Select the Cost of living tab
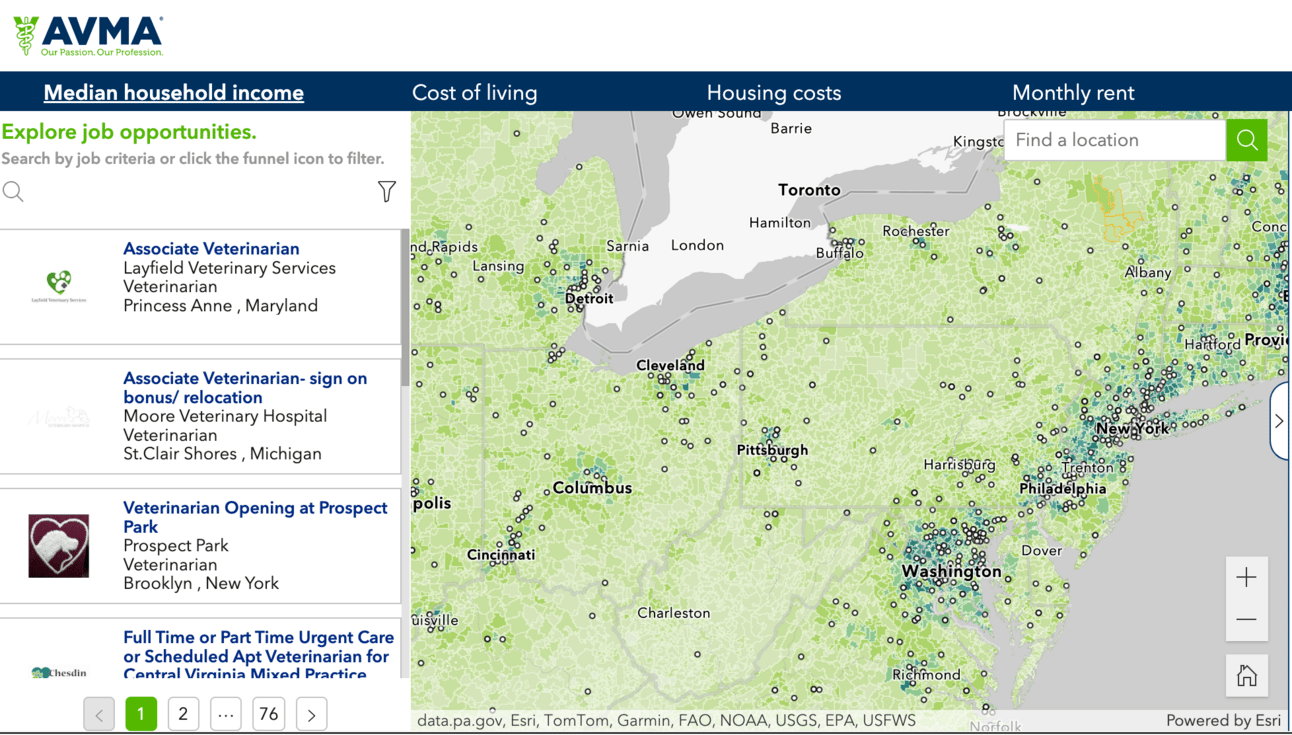This screenshot has height=735, width=1292. (474, 93)
